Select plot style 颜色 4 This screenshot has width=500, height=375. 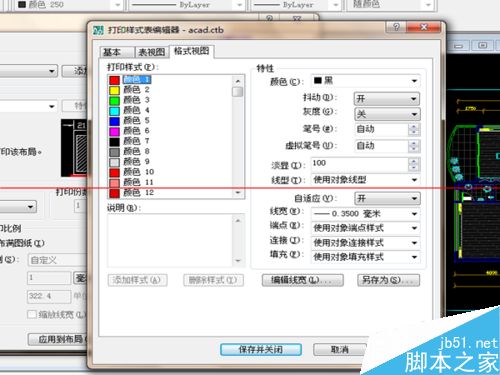(x=136, y=110)
